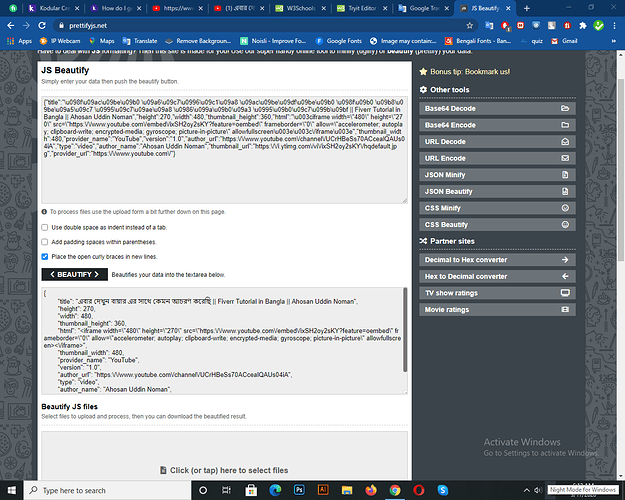The width and height of the screenshot is (625, 500).
Task: Close the JS Beautify tab
Action: point(508,8)
